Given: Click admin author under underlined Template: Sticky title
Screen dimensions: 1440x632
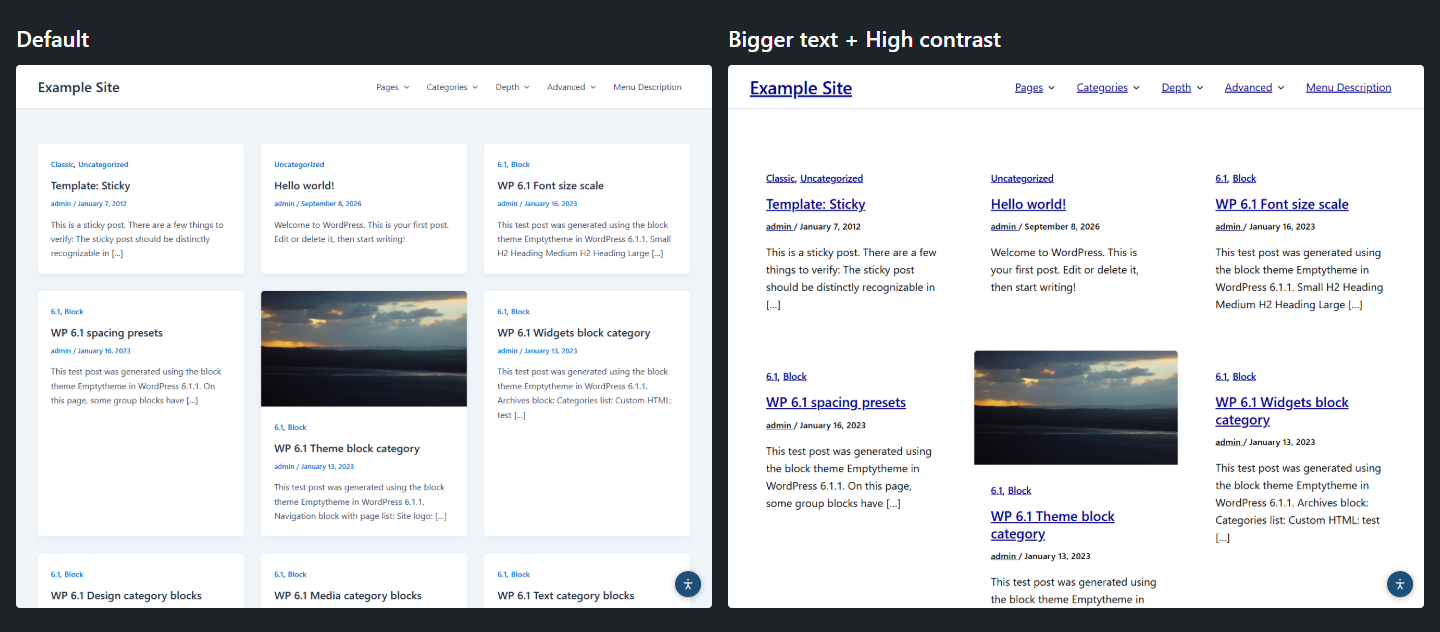Looking at the screenshot, I should tap(779, 226).
